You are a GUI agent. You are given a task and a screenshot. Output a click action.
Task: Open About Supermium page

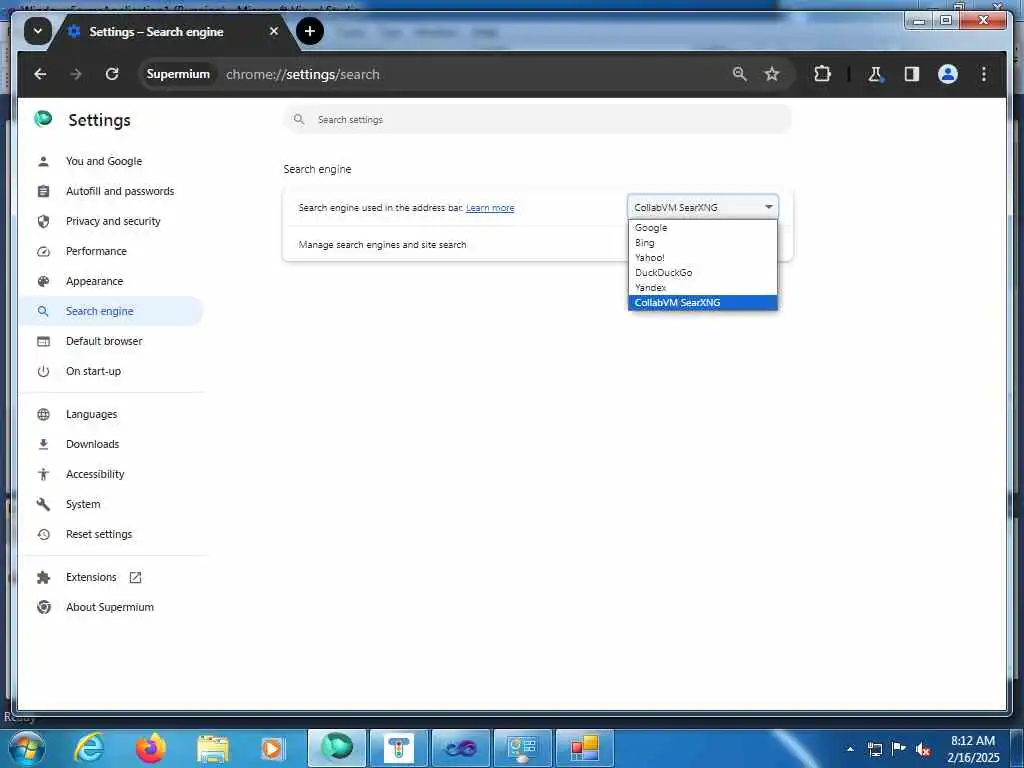coord(110,607)
